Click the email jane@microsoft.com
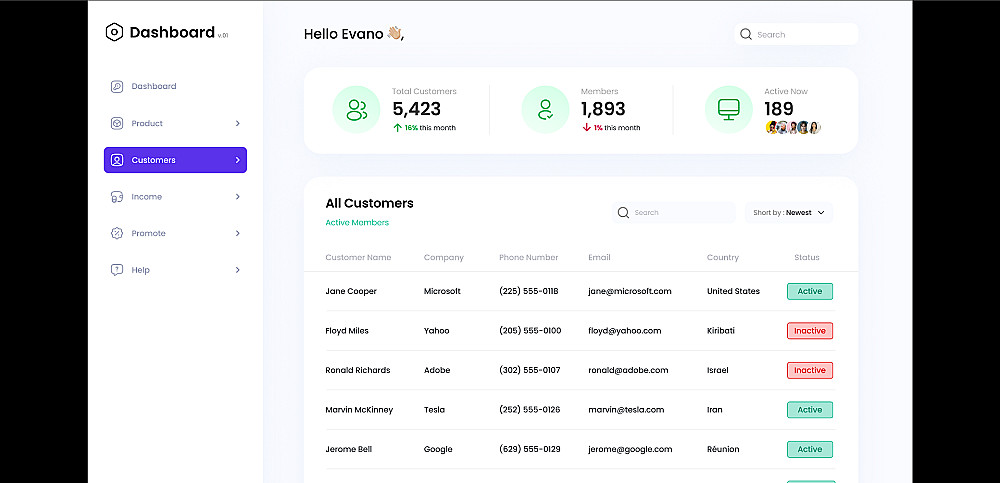 tap(630, 291)
